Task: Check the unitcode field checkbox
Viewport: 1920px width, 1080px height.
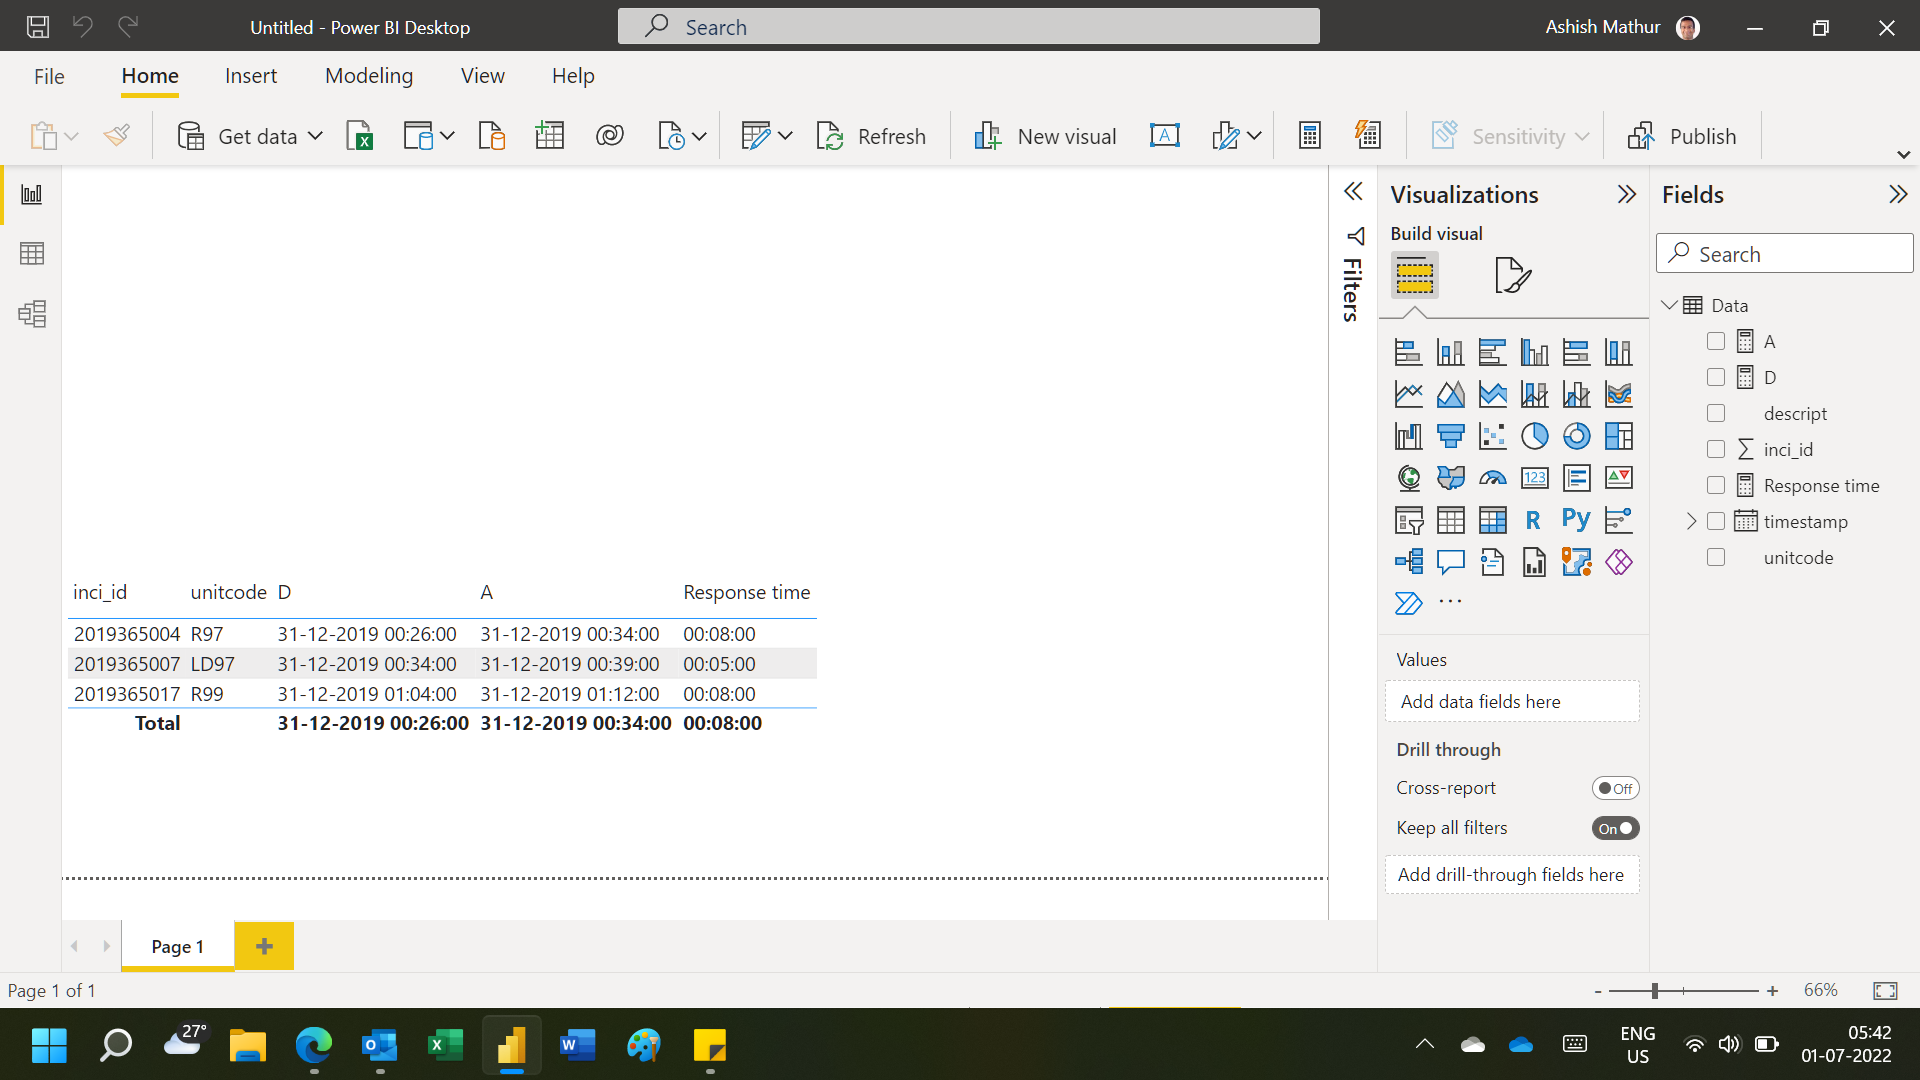Action: pyautogui.click(x=1716, y=557)
